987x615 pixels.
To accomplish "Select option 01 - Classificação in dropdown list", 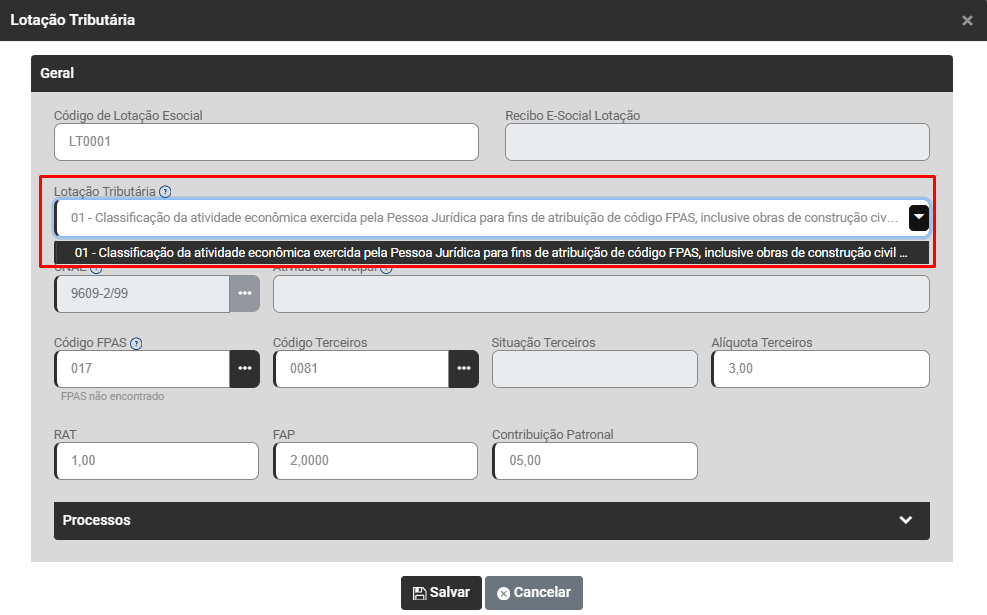I will coord(491,252).
